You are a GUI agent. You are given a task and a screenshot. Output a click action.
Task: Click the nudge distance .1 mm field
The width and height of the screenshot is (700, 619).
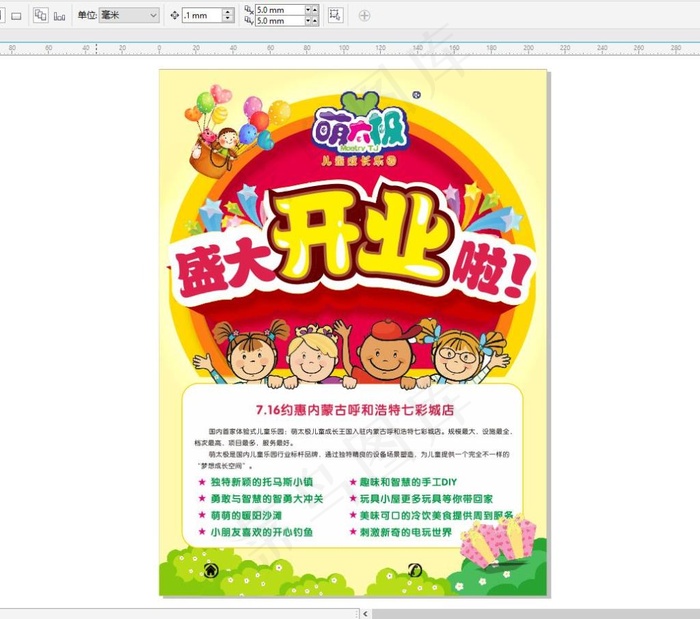(202, 15)
